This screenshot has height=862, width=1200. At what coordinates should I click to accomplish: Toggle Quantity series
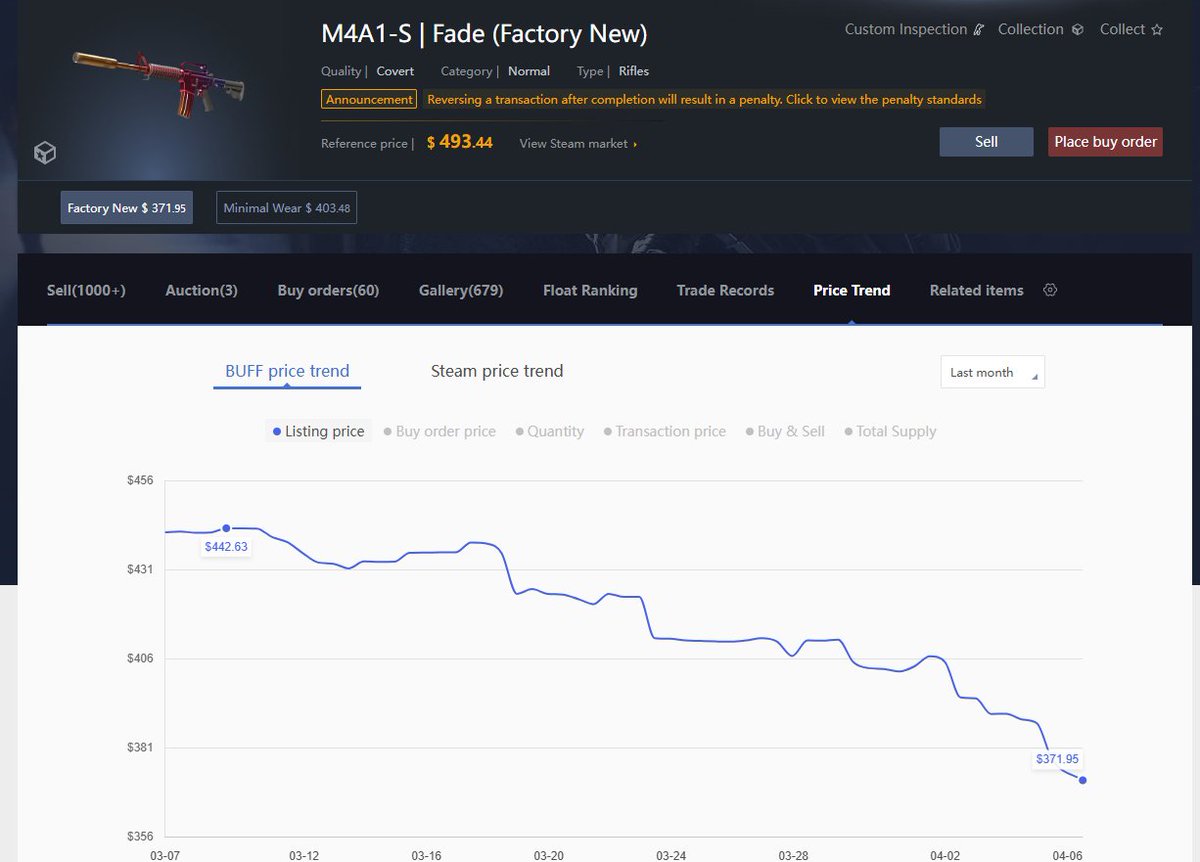point(549,431)
